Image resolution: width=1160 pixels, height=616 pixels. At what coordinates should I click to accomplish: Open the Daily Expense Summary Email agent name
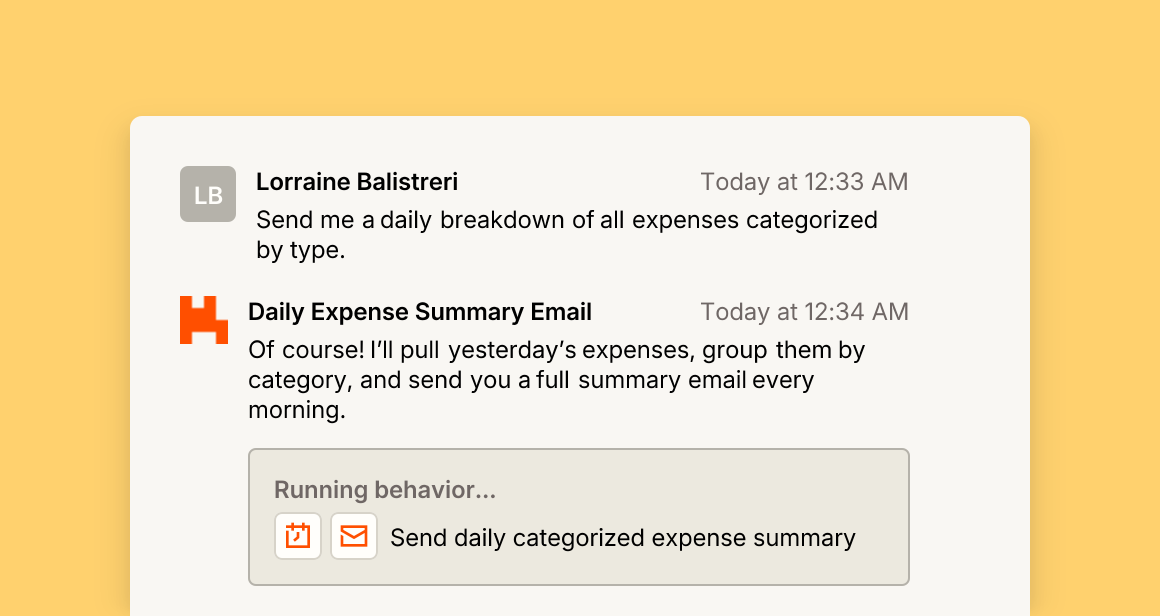[x=419, y=312]
